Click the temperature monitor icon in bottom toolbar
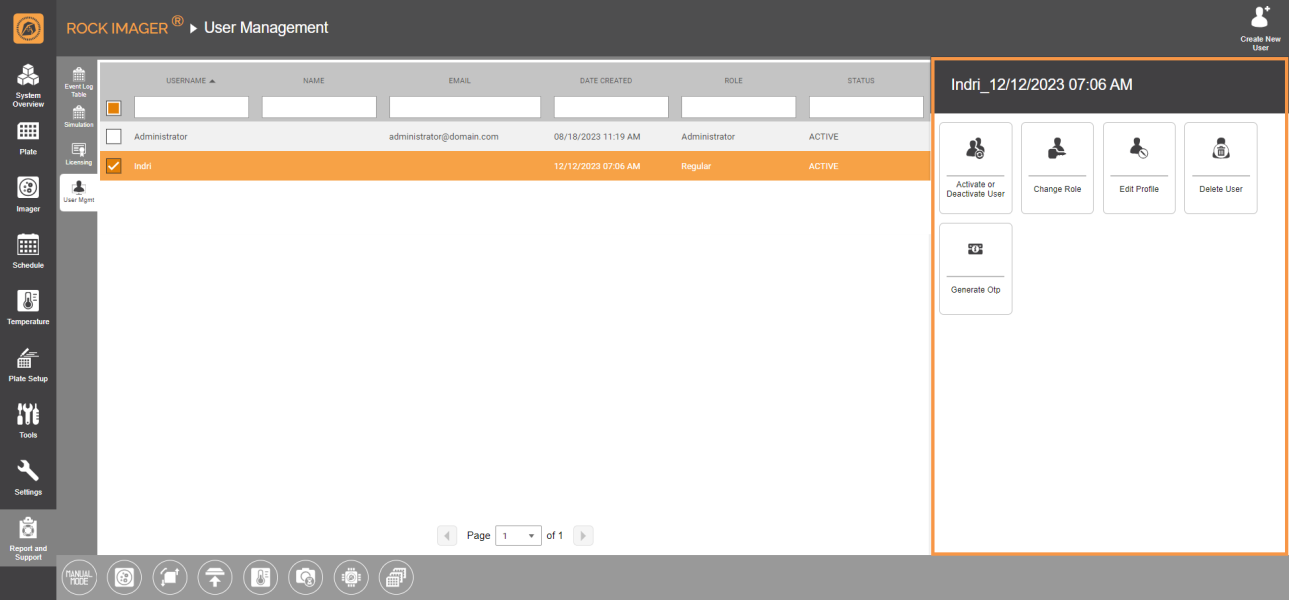The image size is (1289, 600). click(260, 577)
